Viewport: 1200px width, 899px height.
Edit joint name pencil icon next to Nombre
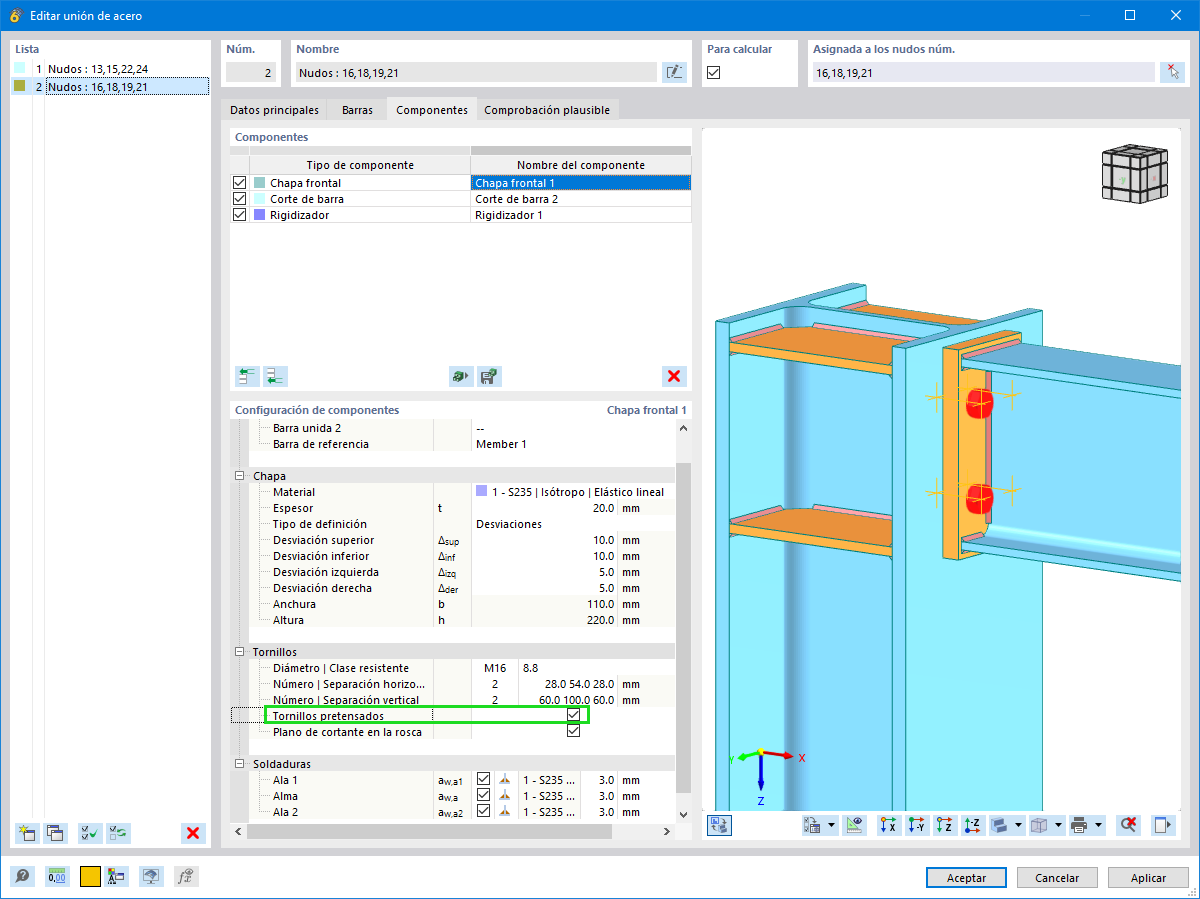674,71
